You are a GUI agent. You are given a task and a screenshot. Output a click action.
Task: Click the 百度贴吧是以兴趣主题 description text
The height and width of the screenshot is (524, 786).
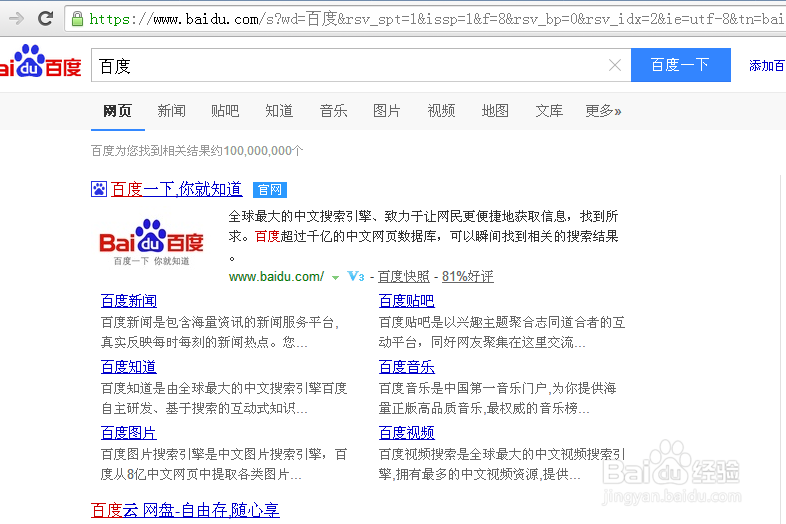point(502,332)
